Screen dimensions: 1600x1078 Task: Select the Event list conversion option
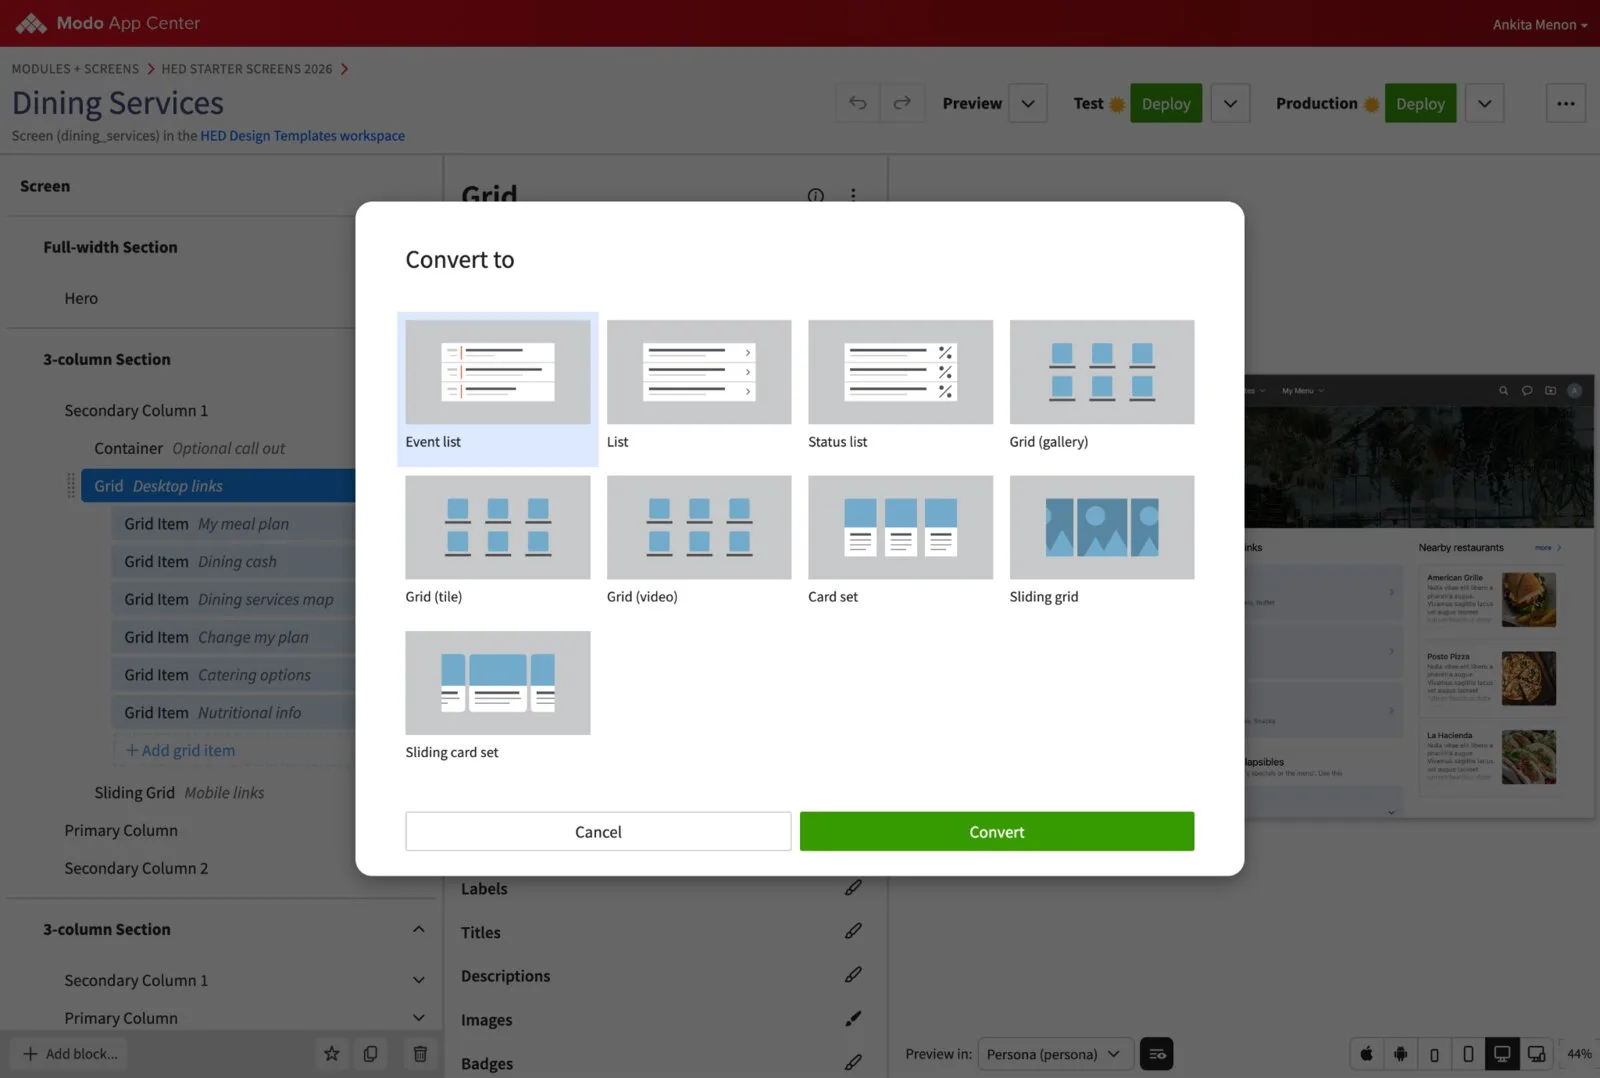(x=497, y=388)
